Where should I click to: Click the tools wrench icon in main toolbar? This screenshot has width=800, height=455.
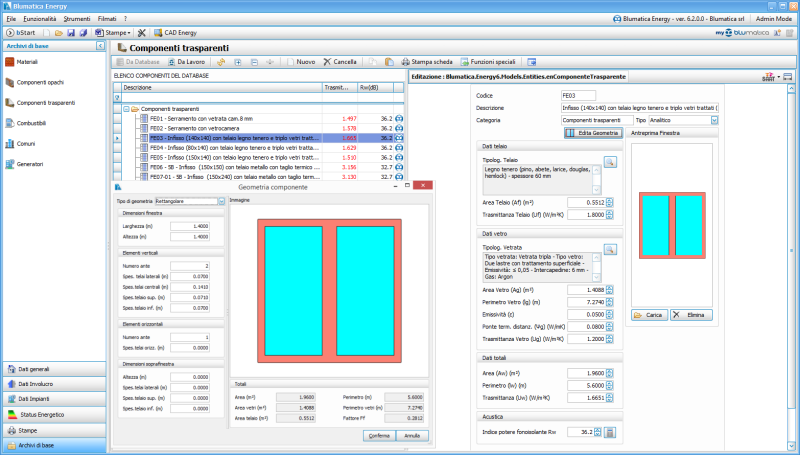[142, 33]
